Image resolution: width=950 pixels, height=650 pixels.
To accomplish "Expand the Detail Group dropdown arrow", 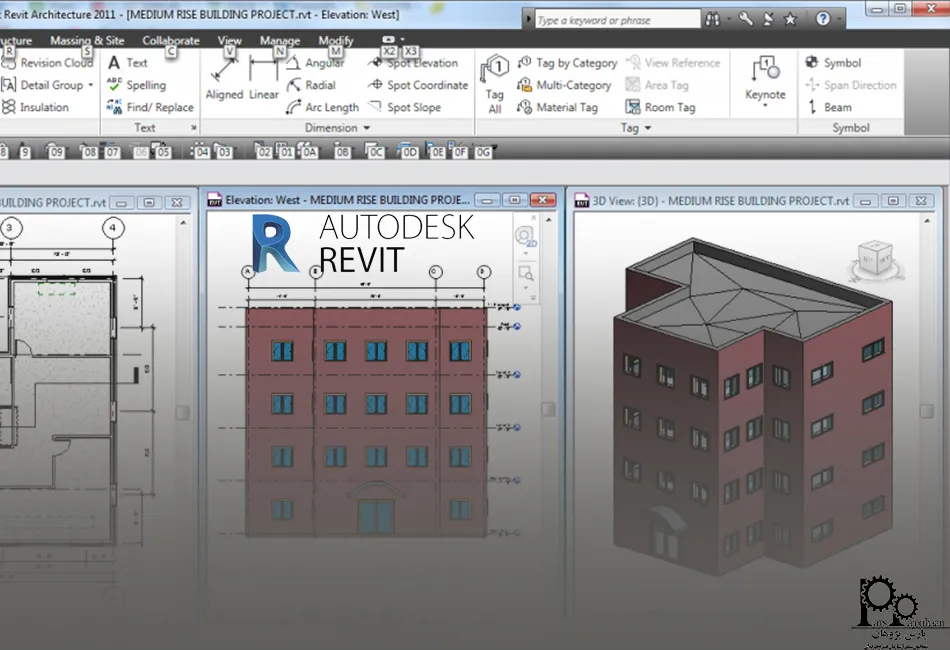I will 91,85.
